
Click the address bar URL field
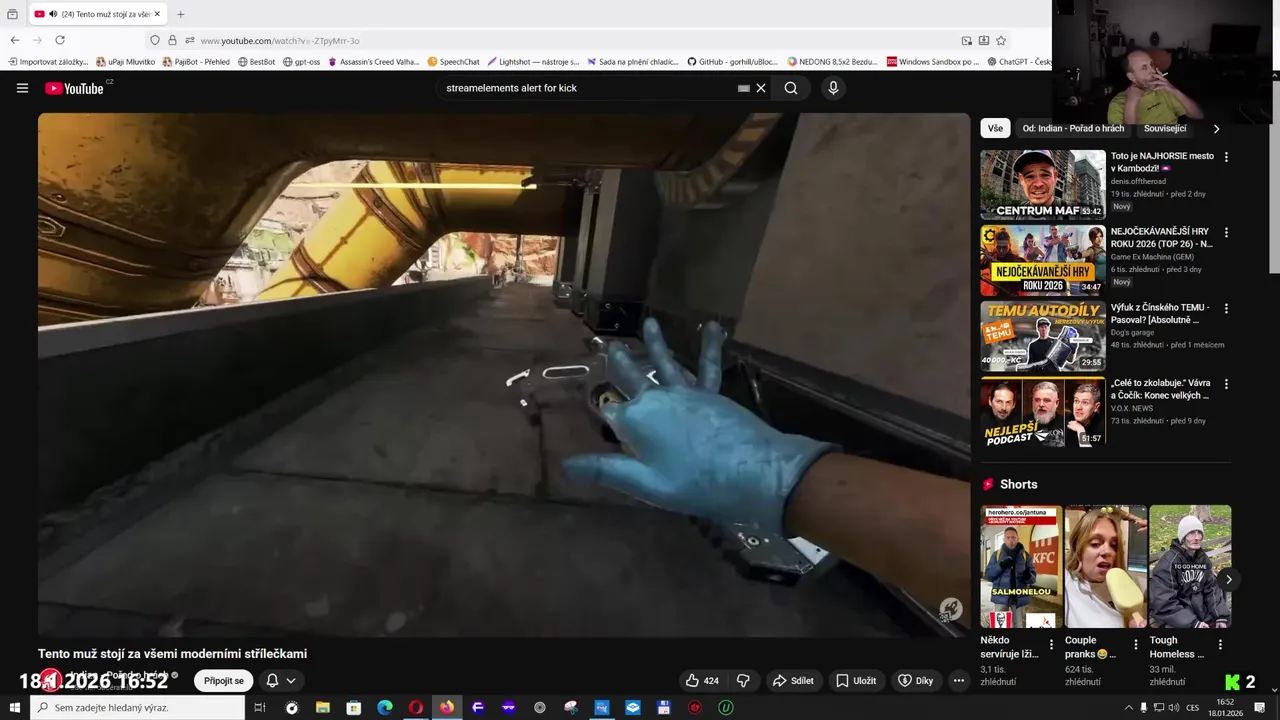coord(570,40)
